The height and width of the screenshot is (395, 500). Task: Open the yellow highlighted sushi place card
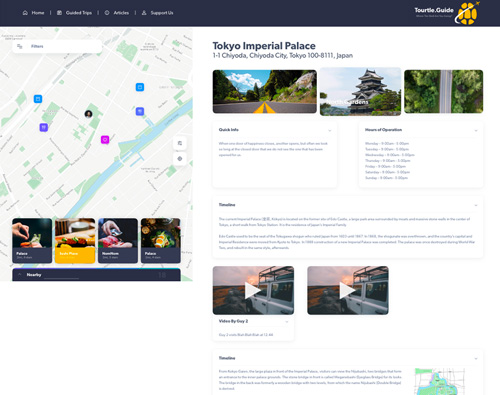(75, 241)
